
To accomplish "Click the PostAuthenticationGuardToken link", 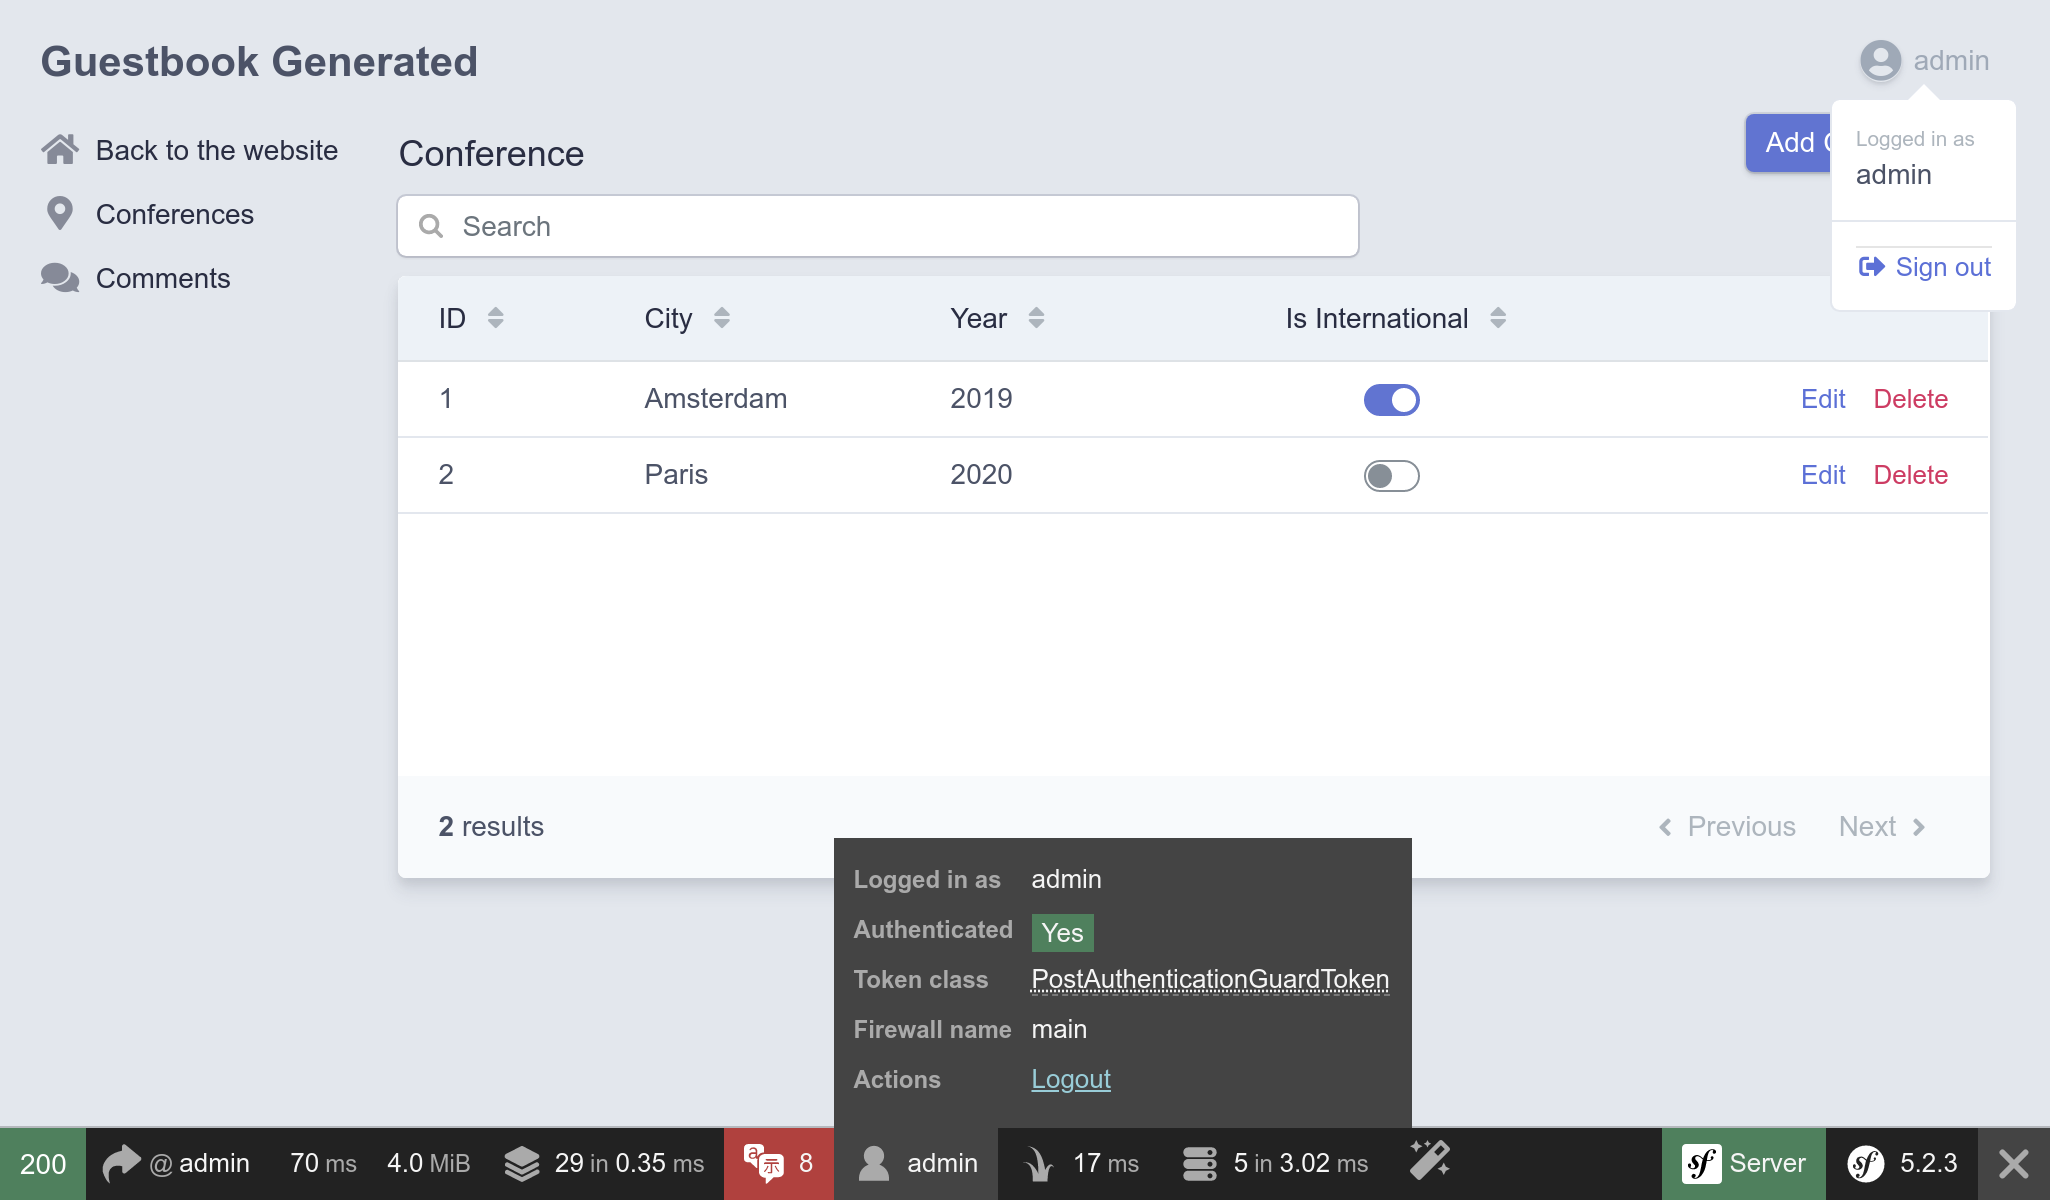I will click(x=1210, y=979).
